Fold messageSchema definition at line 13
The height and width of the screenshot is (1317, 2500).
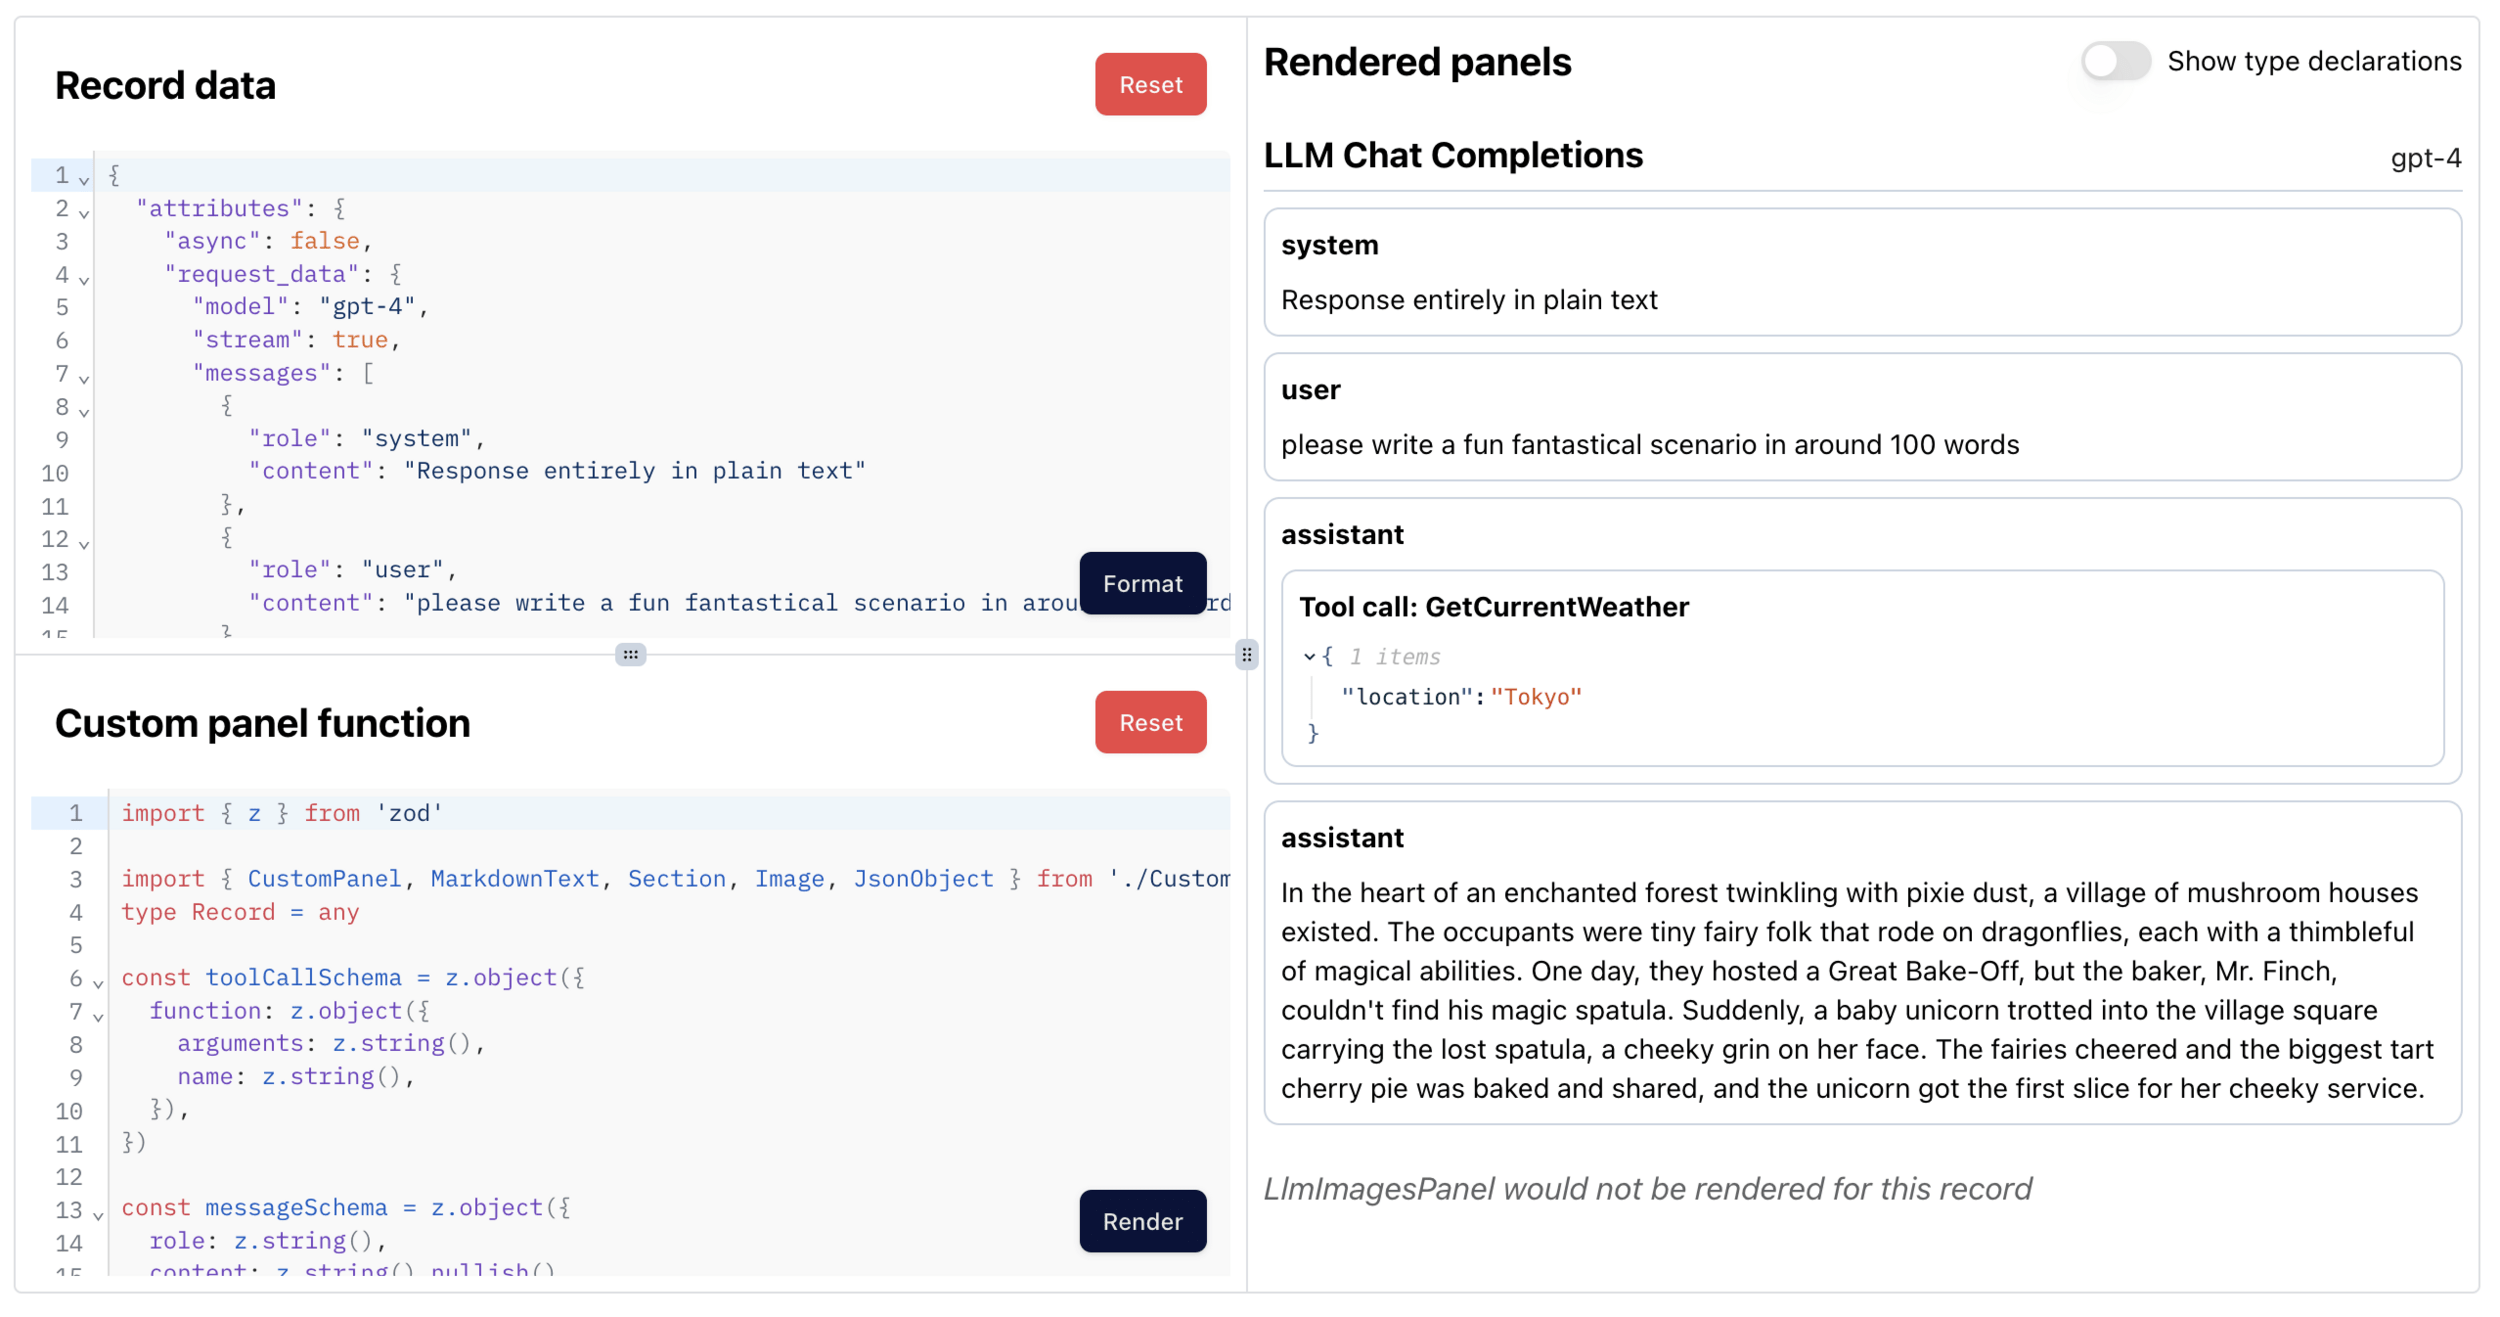click(x=98, y=1214)
